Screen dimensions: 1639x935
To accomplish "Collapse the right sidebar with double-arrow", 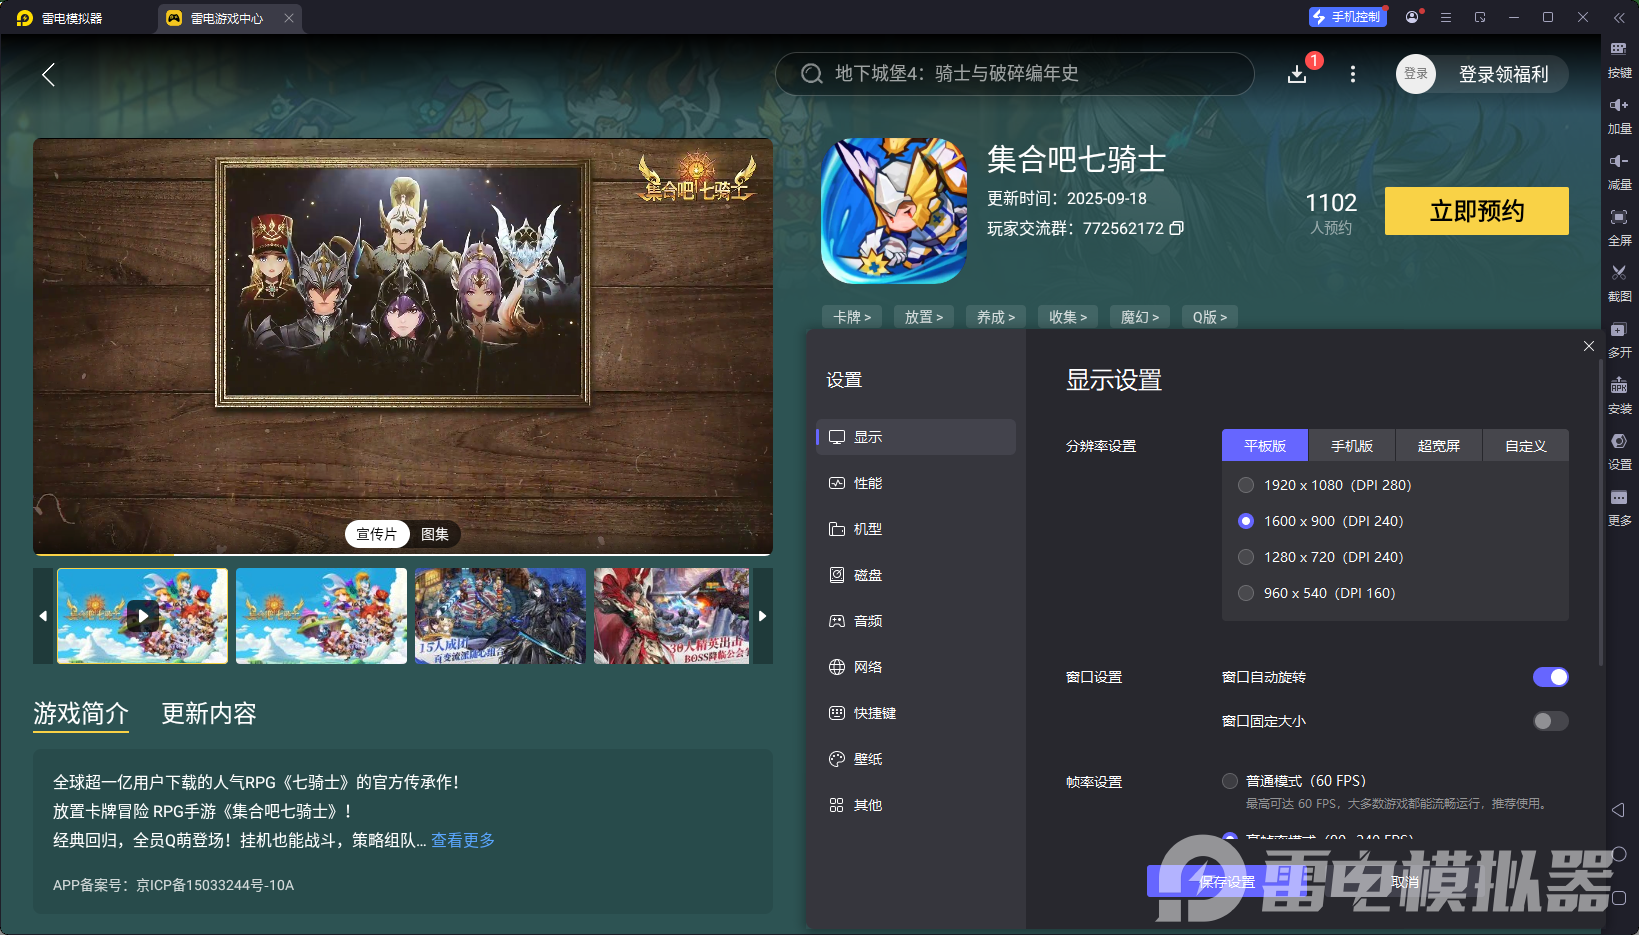I will pos(1619,17).
